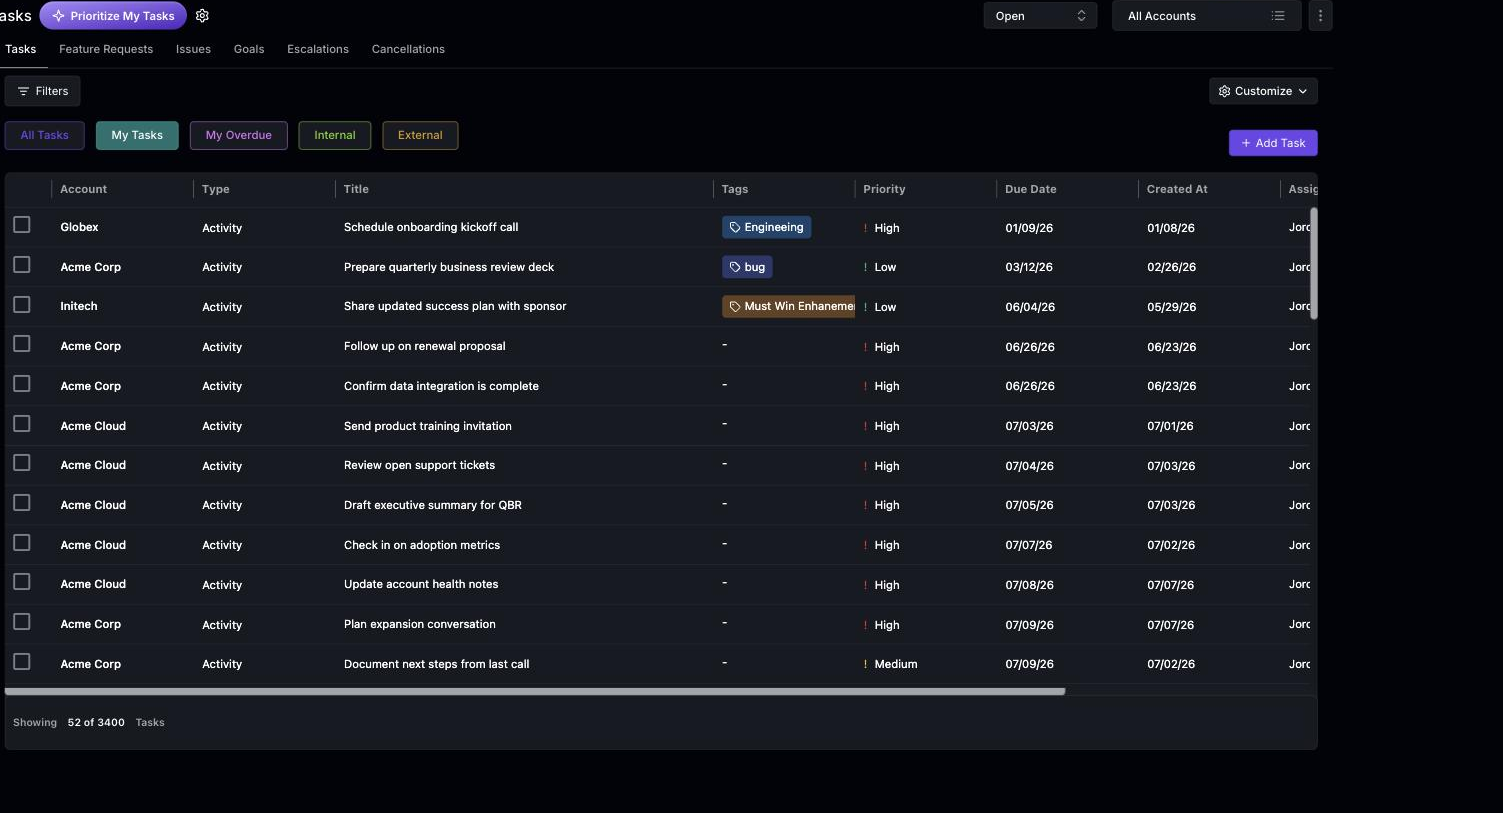Open the Open status dropdown
The image size is (1503, 813).
coord(1040,16)
